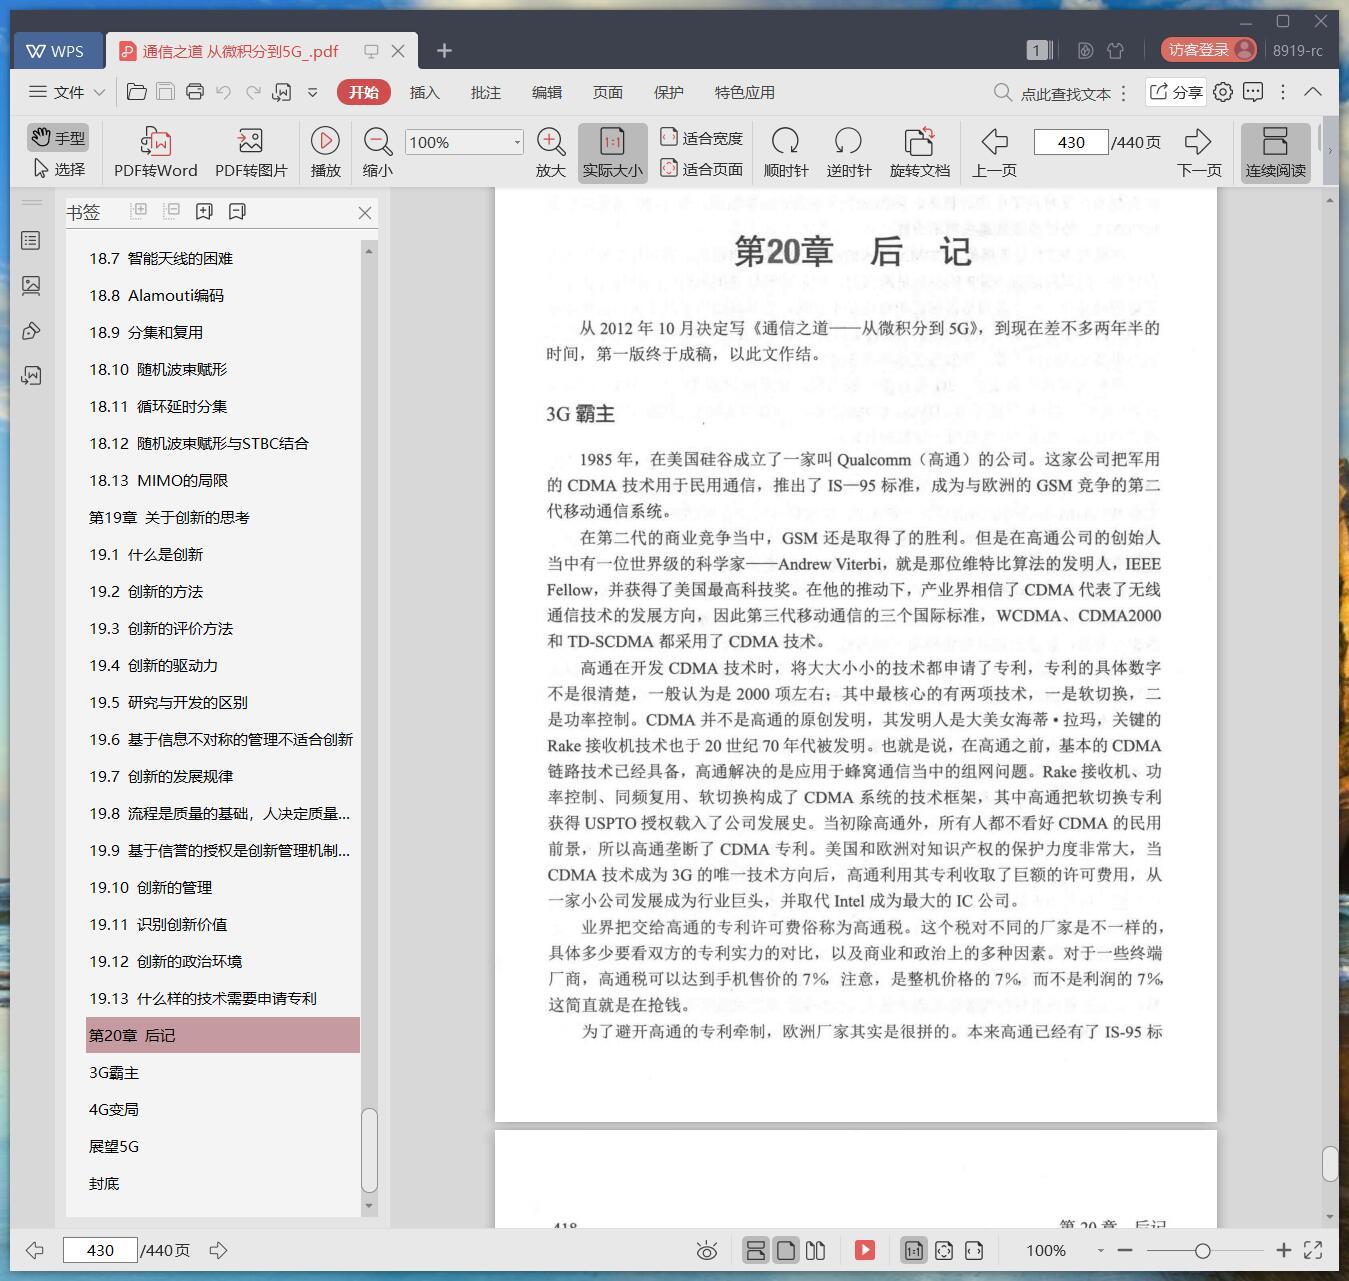Image resolution: width=1349 pixels, height=1281 pixels.
Task: Click the open folder icon
Action: pyautogui.click(x=137, y=92)
